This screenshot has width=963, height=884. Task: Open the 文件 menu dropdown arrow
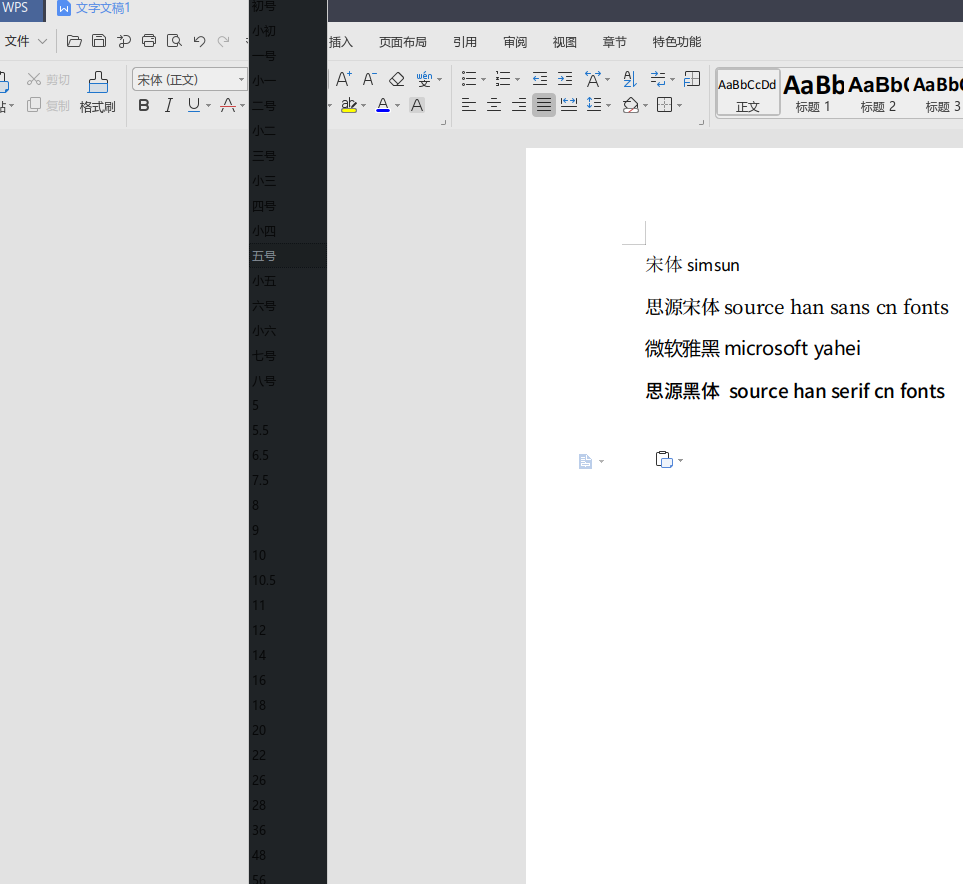pos(42,42)
